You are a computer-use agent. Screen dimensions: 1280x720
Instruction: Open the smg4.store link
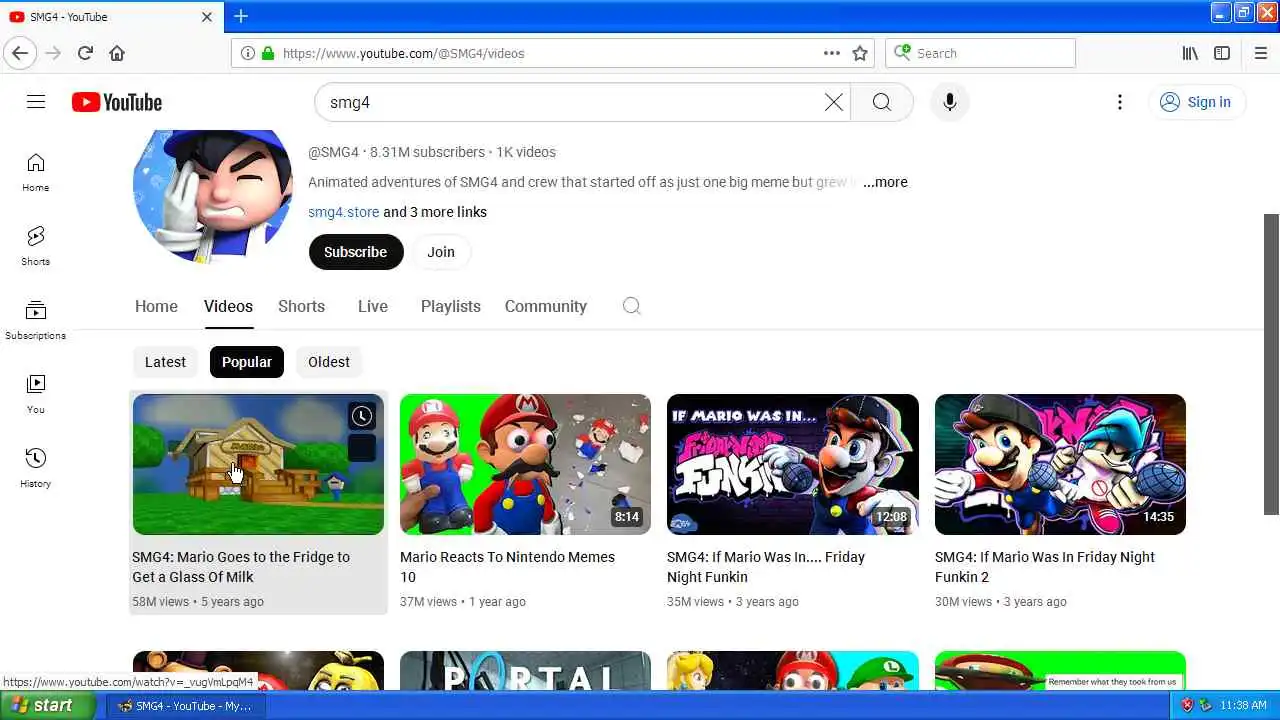pyautogui.click(x=344, y=212)
